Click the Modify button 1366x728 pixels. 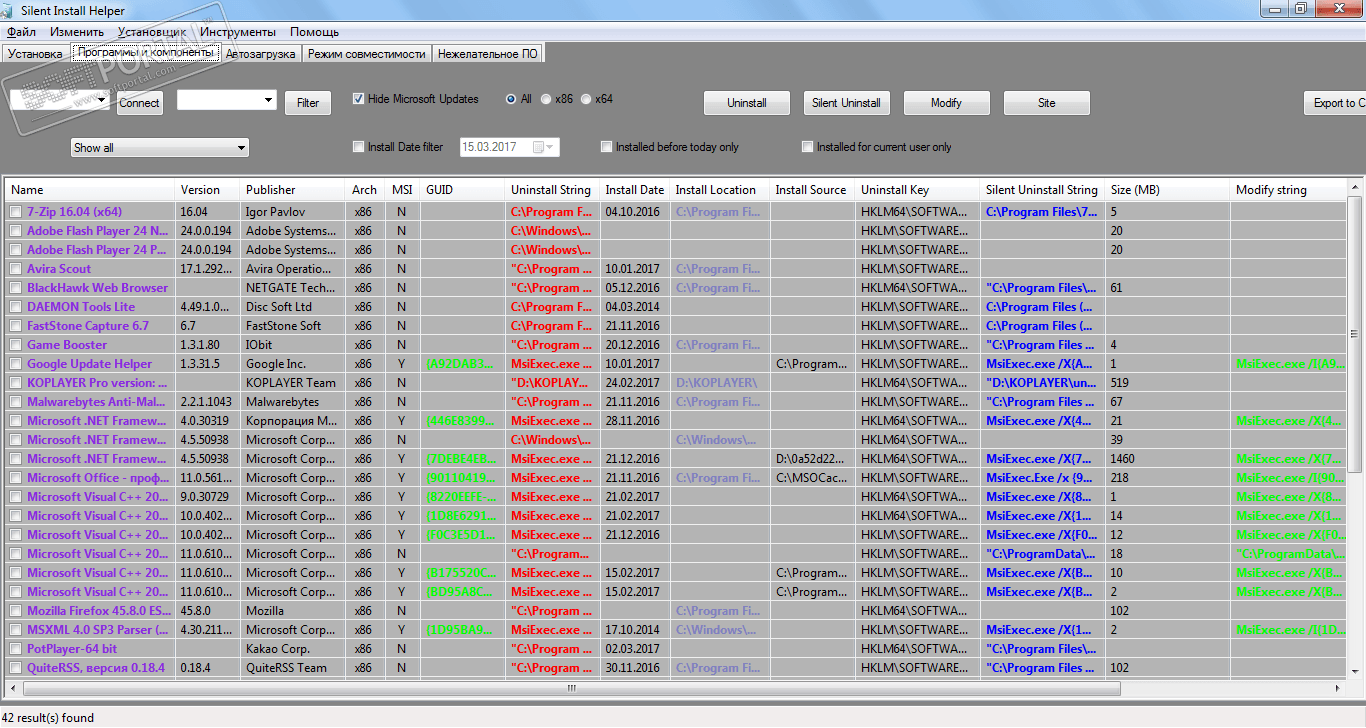click(x=947, y=103)
